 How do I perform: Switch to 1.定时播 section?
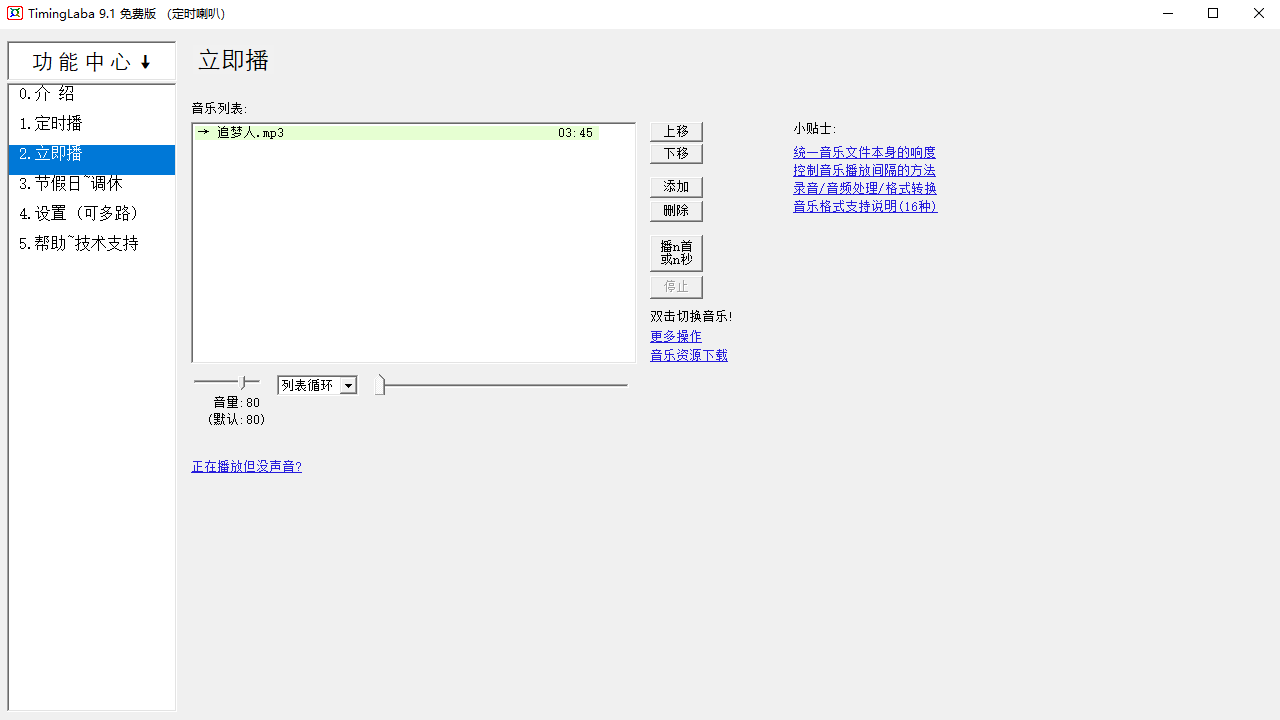51,124
